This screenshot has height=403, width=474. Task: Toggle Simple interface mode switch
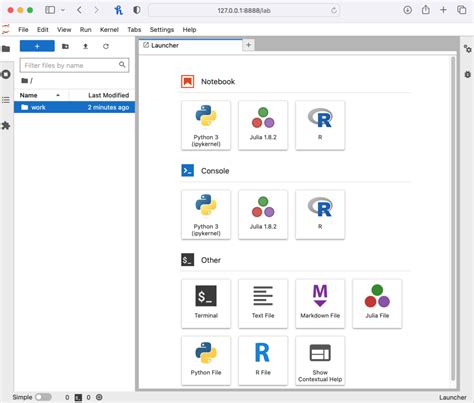44,397
